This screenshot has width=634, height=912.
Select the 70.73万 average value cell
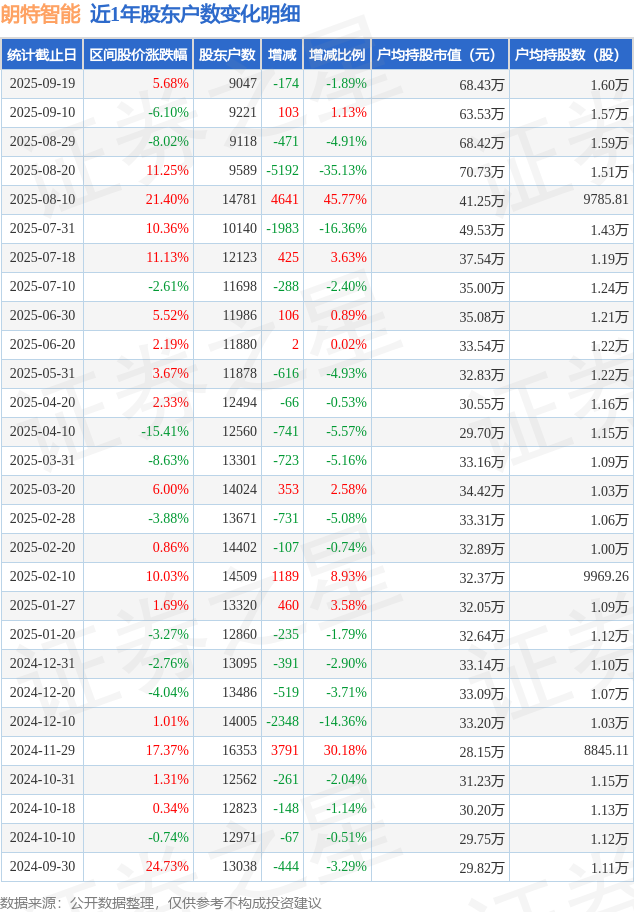[481, 172]
